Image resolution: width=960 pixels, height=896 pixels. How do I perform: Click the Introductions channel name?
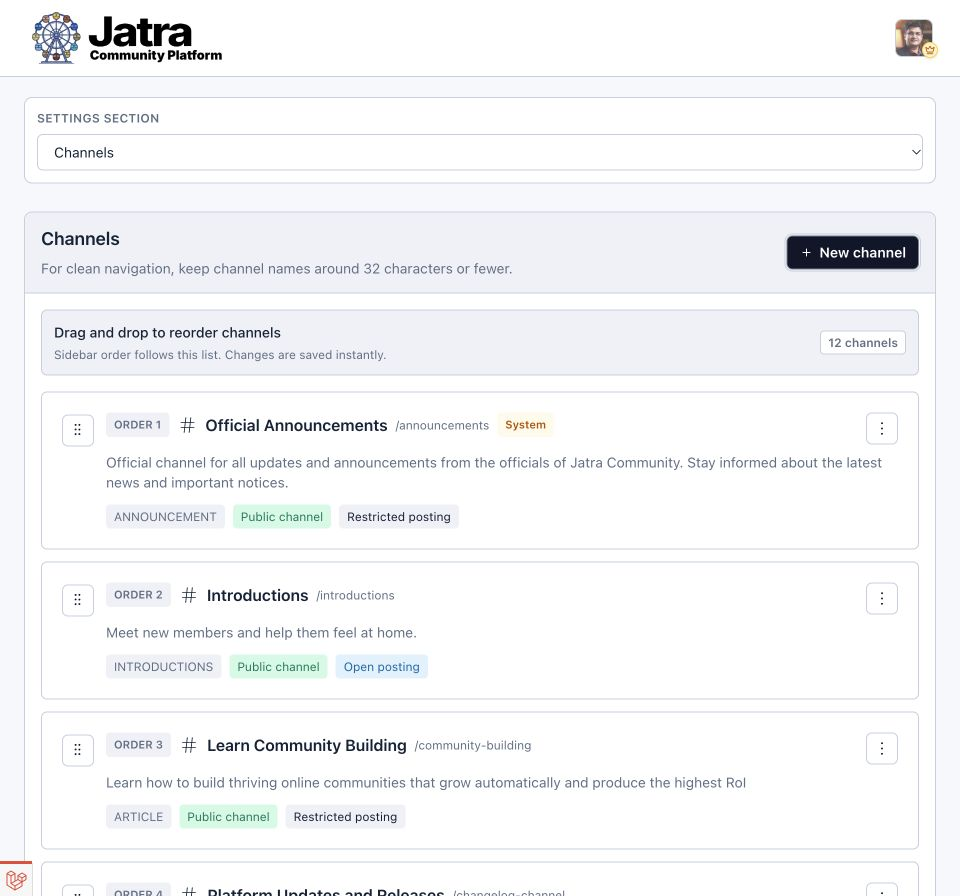click(258, 595)
